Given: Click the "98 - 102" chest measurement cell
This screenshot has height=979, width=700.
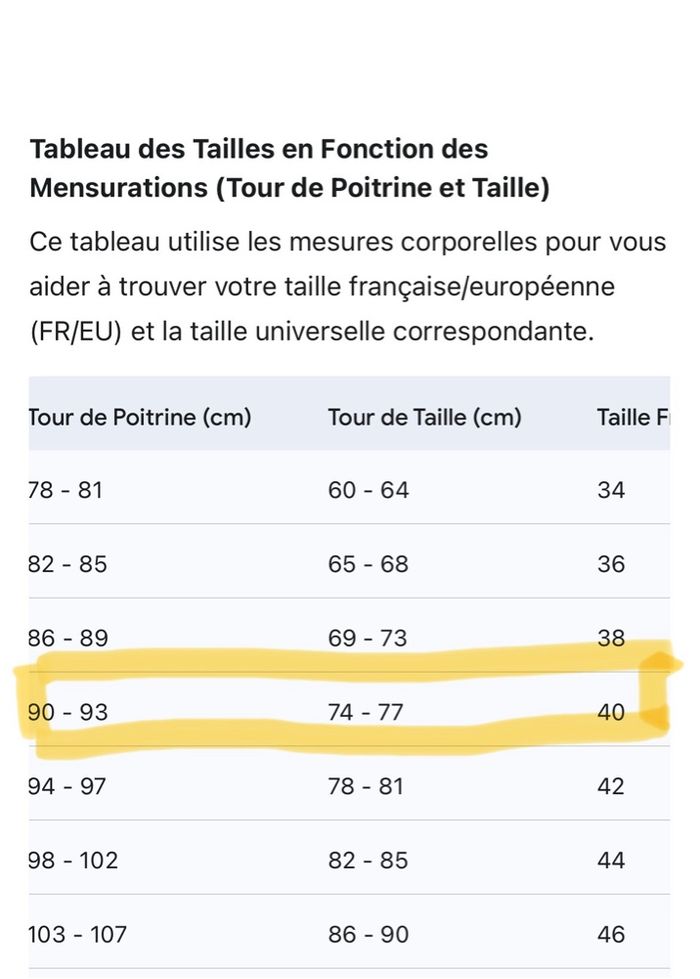Looking at the screenshot, I should [74, 860].
